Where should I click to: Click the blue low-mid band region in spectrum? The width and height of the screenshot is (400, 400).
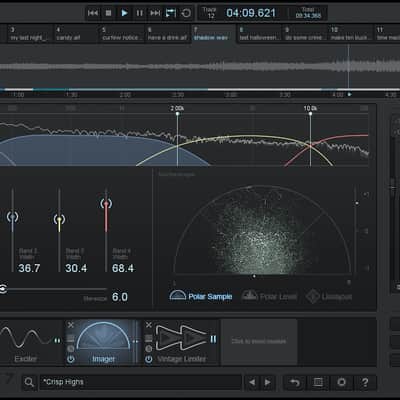click(x=93, y=150)
